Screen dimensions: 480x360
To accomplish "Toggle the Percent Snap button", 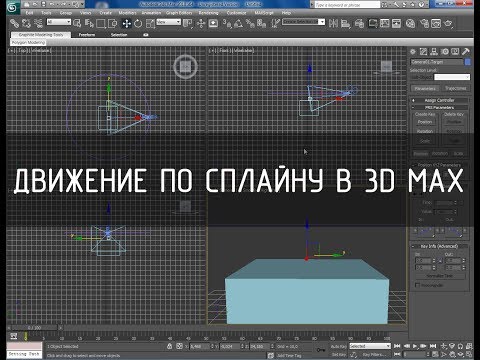I will click(250, 23).
